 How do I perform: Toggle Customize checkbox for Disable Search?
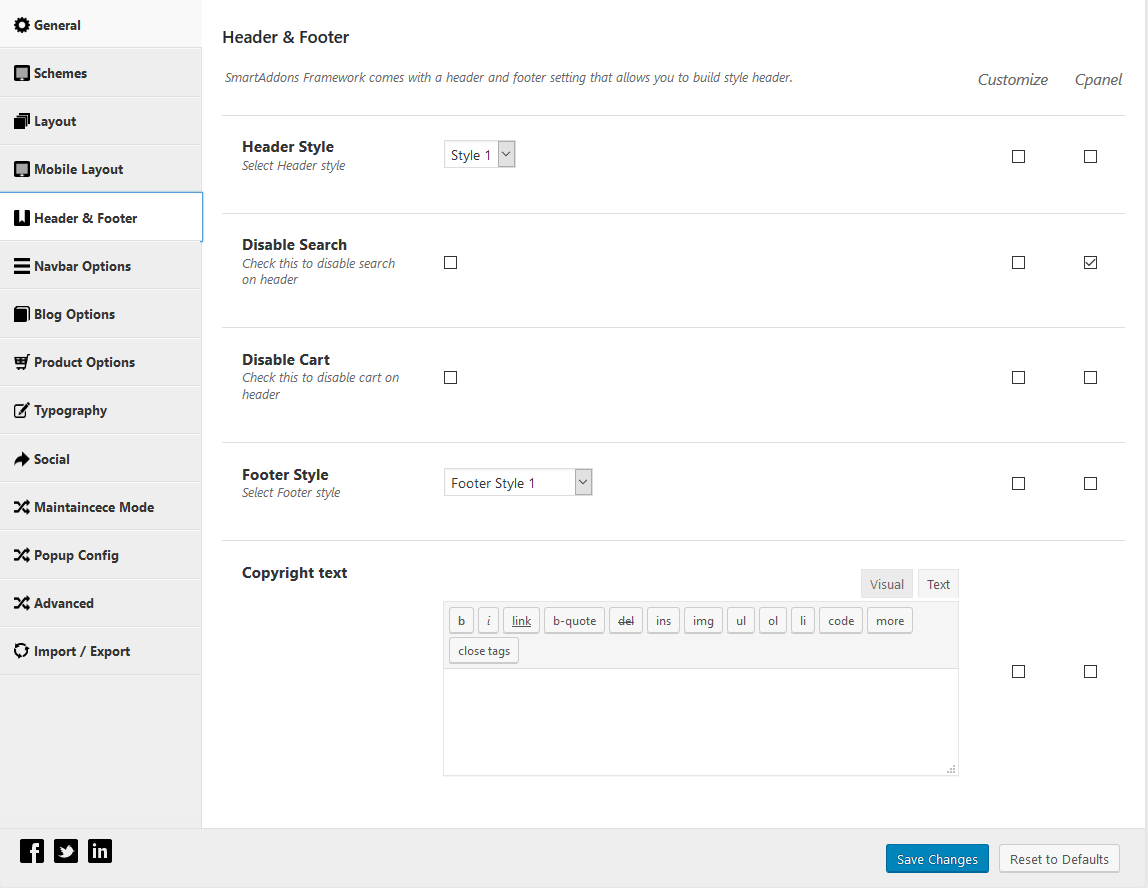(x=1018, y=262)
